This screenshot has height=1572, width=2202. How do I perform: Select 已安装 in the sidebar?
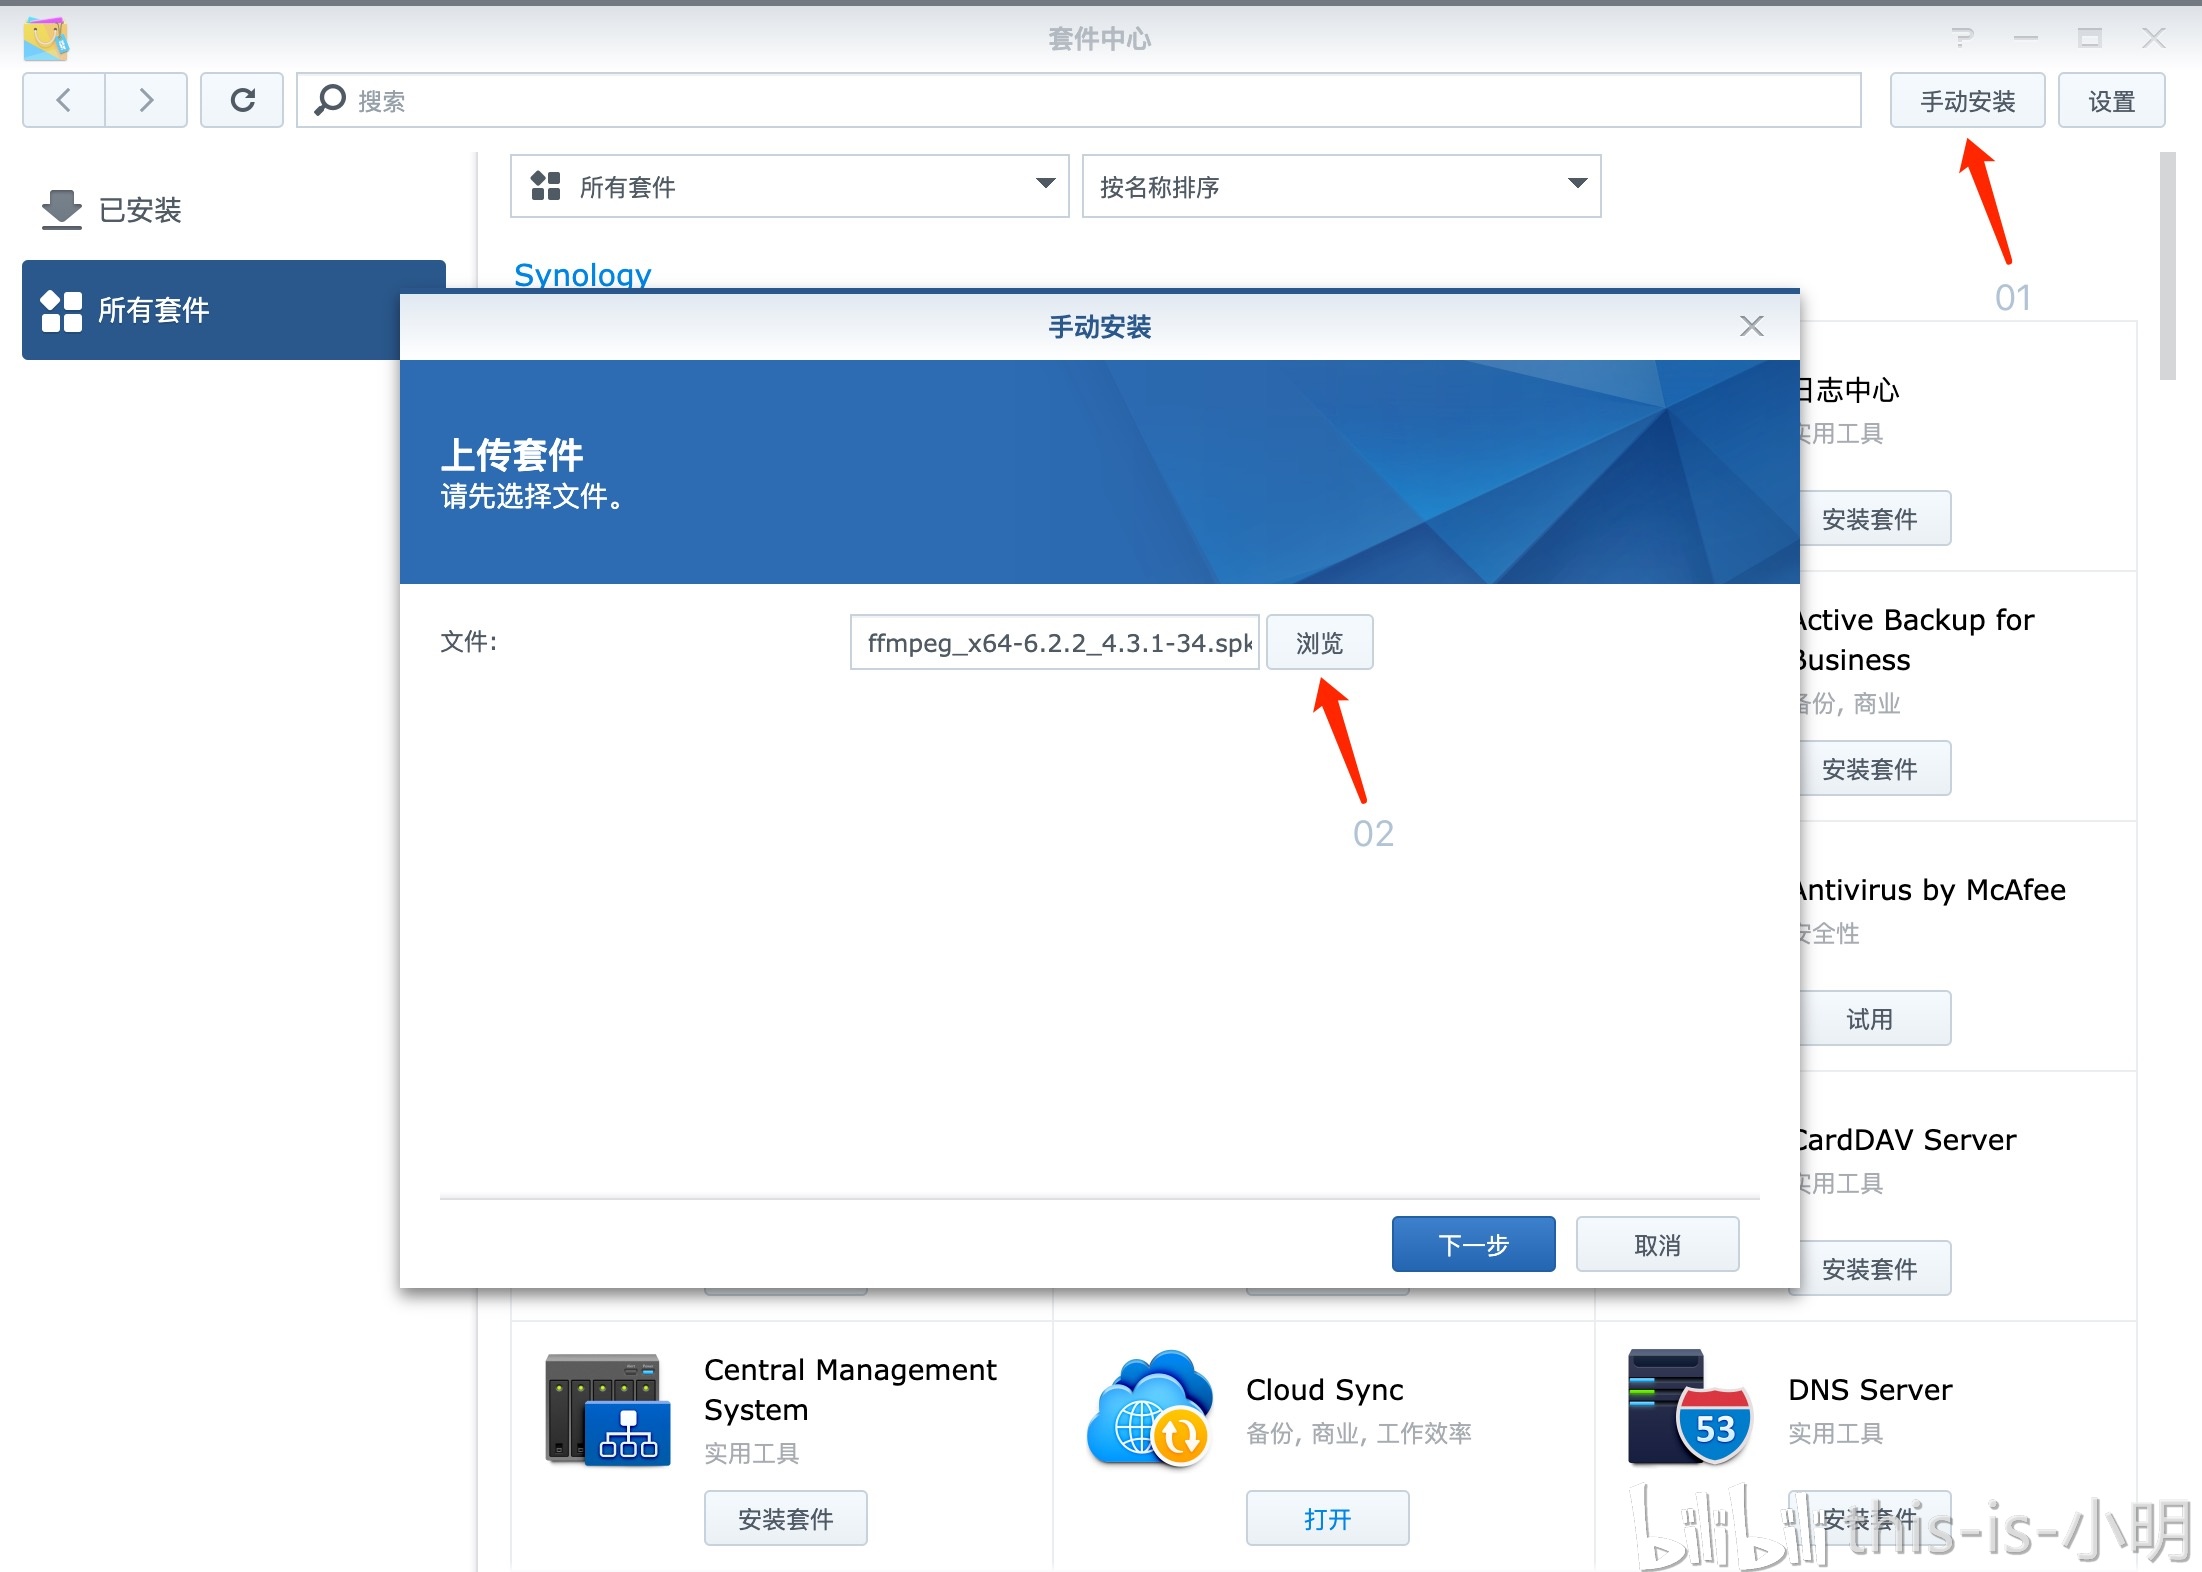(x=140, y=210)
